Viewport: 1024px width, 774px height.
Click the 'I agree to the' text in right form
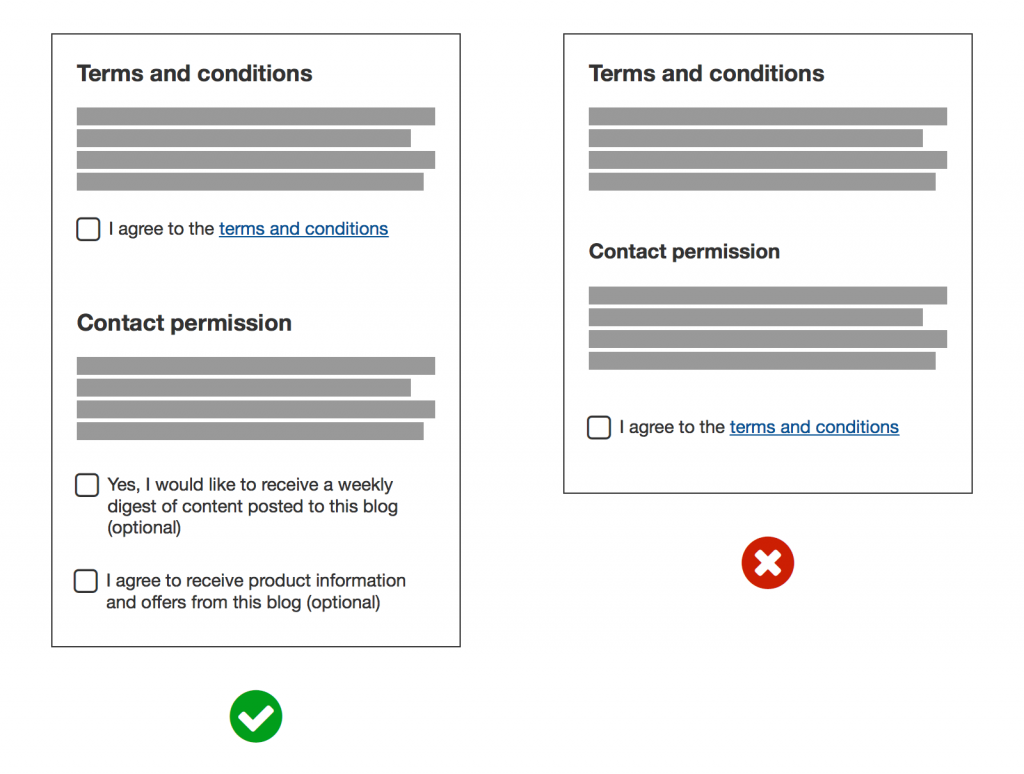click(672, 427)
